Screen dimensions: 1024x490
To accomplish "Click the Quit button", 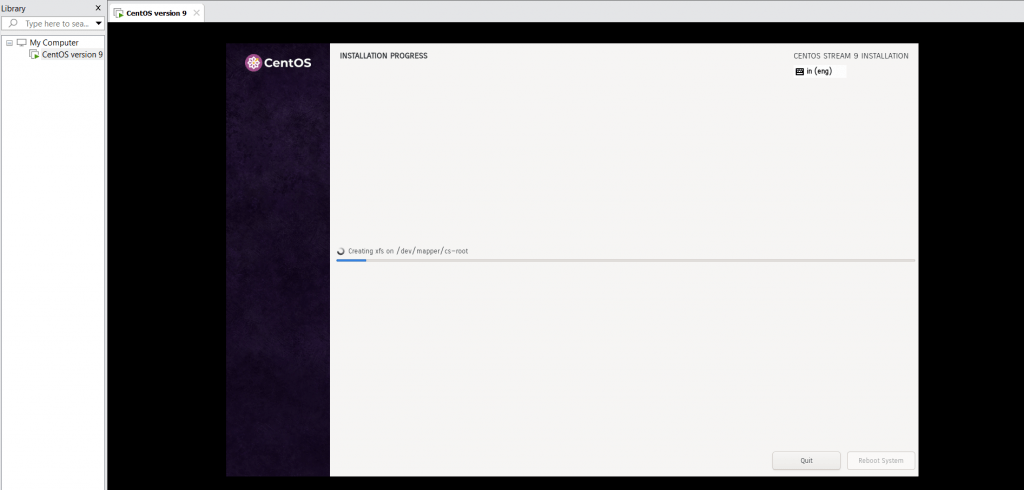I will [x=807, y=461].
